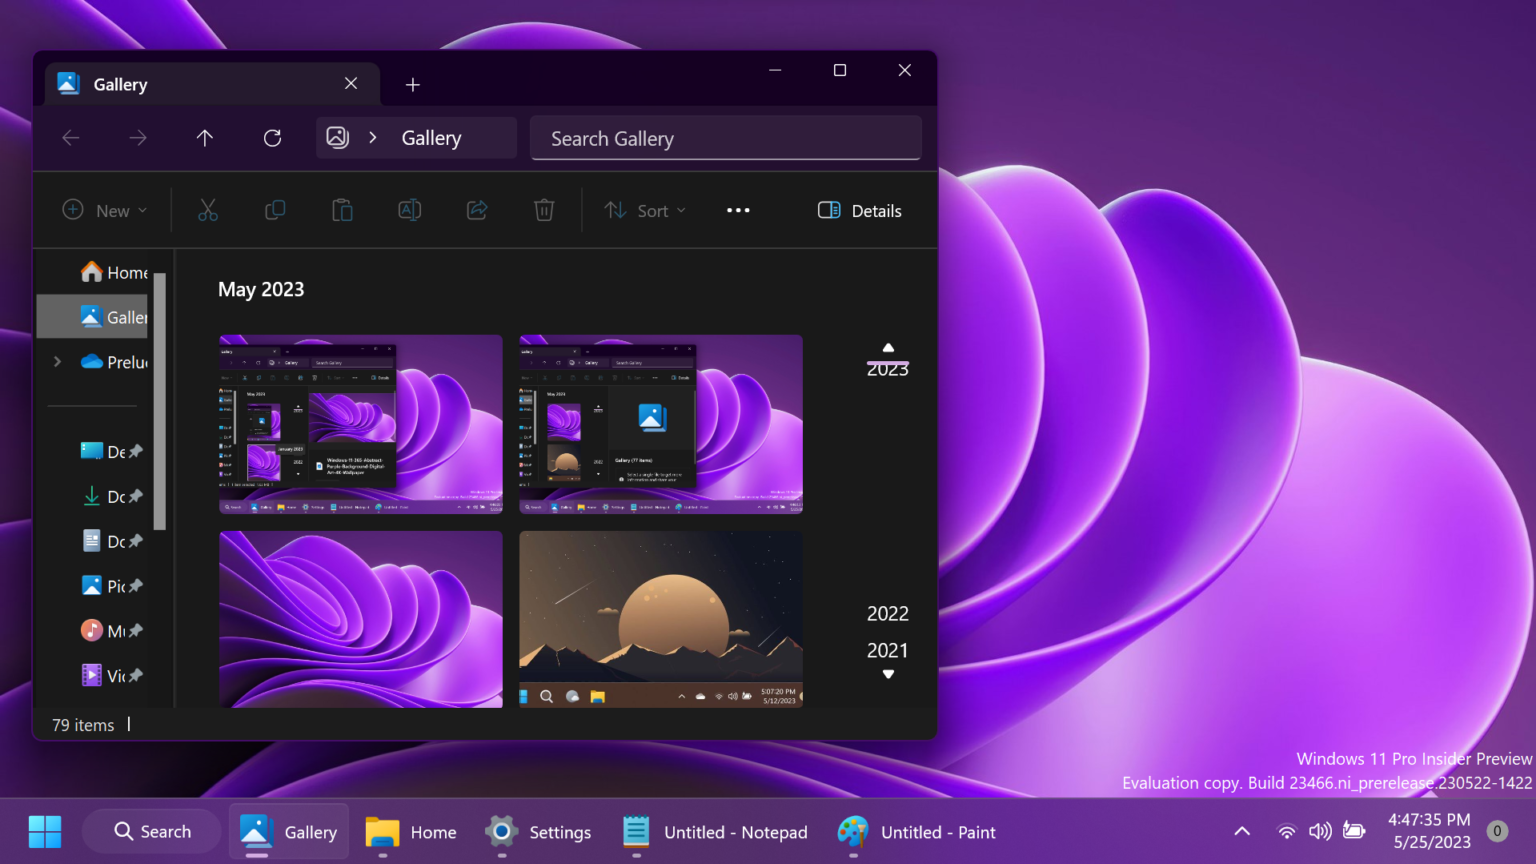Click the Paste icon in the toolbar
Screen dimensions: 1536x864
click(x=342, y=210)
